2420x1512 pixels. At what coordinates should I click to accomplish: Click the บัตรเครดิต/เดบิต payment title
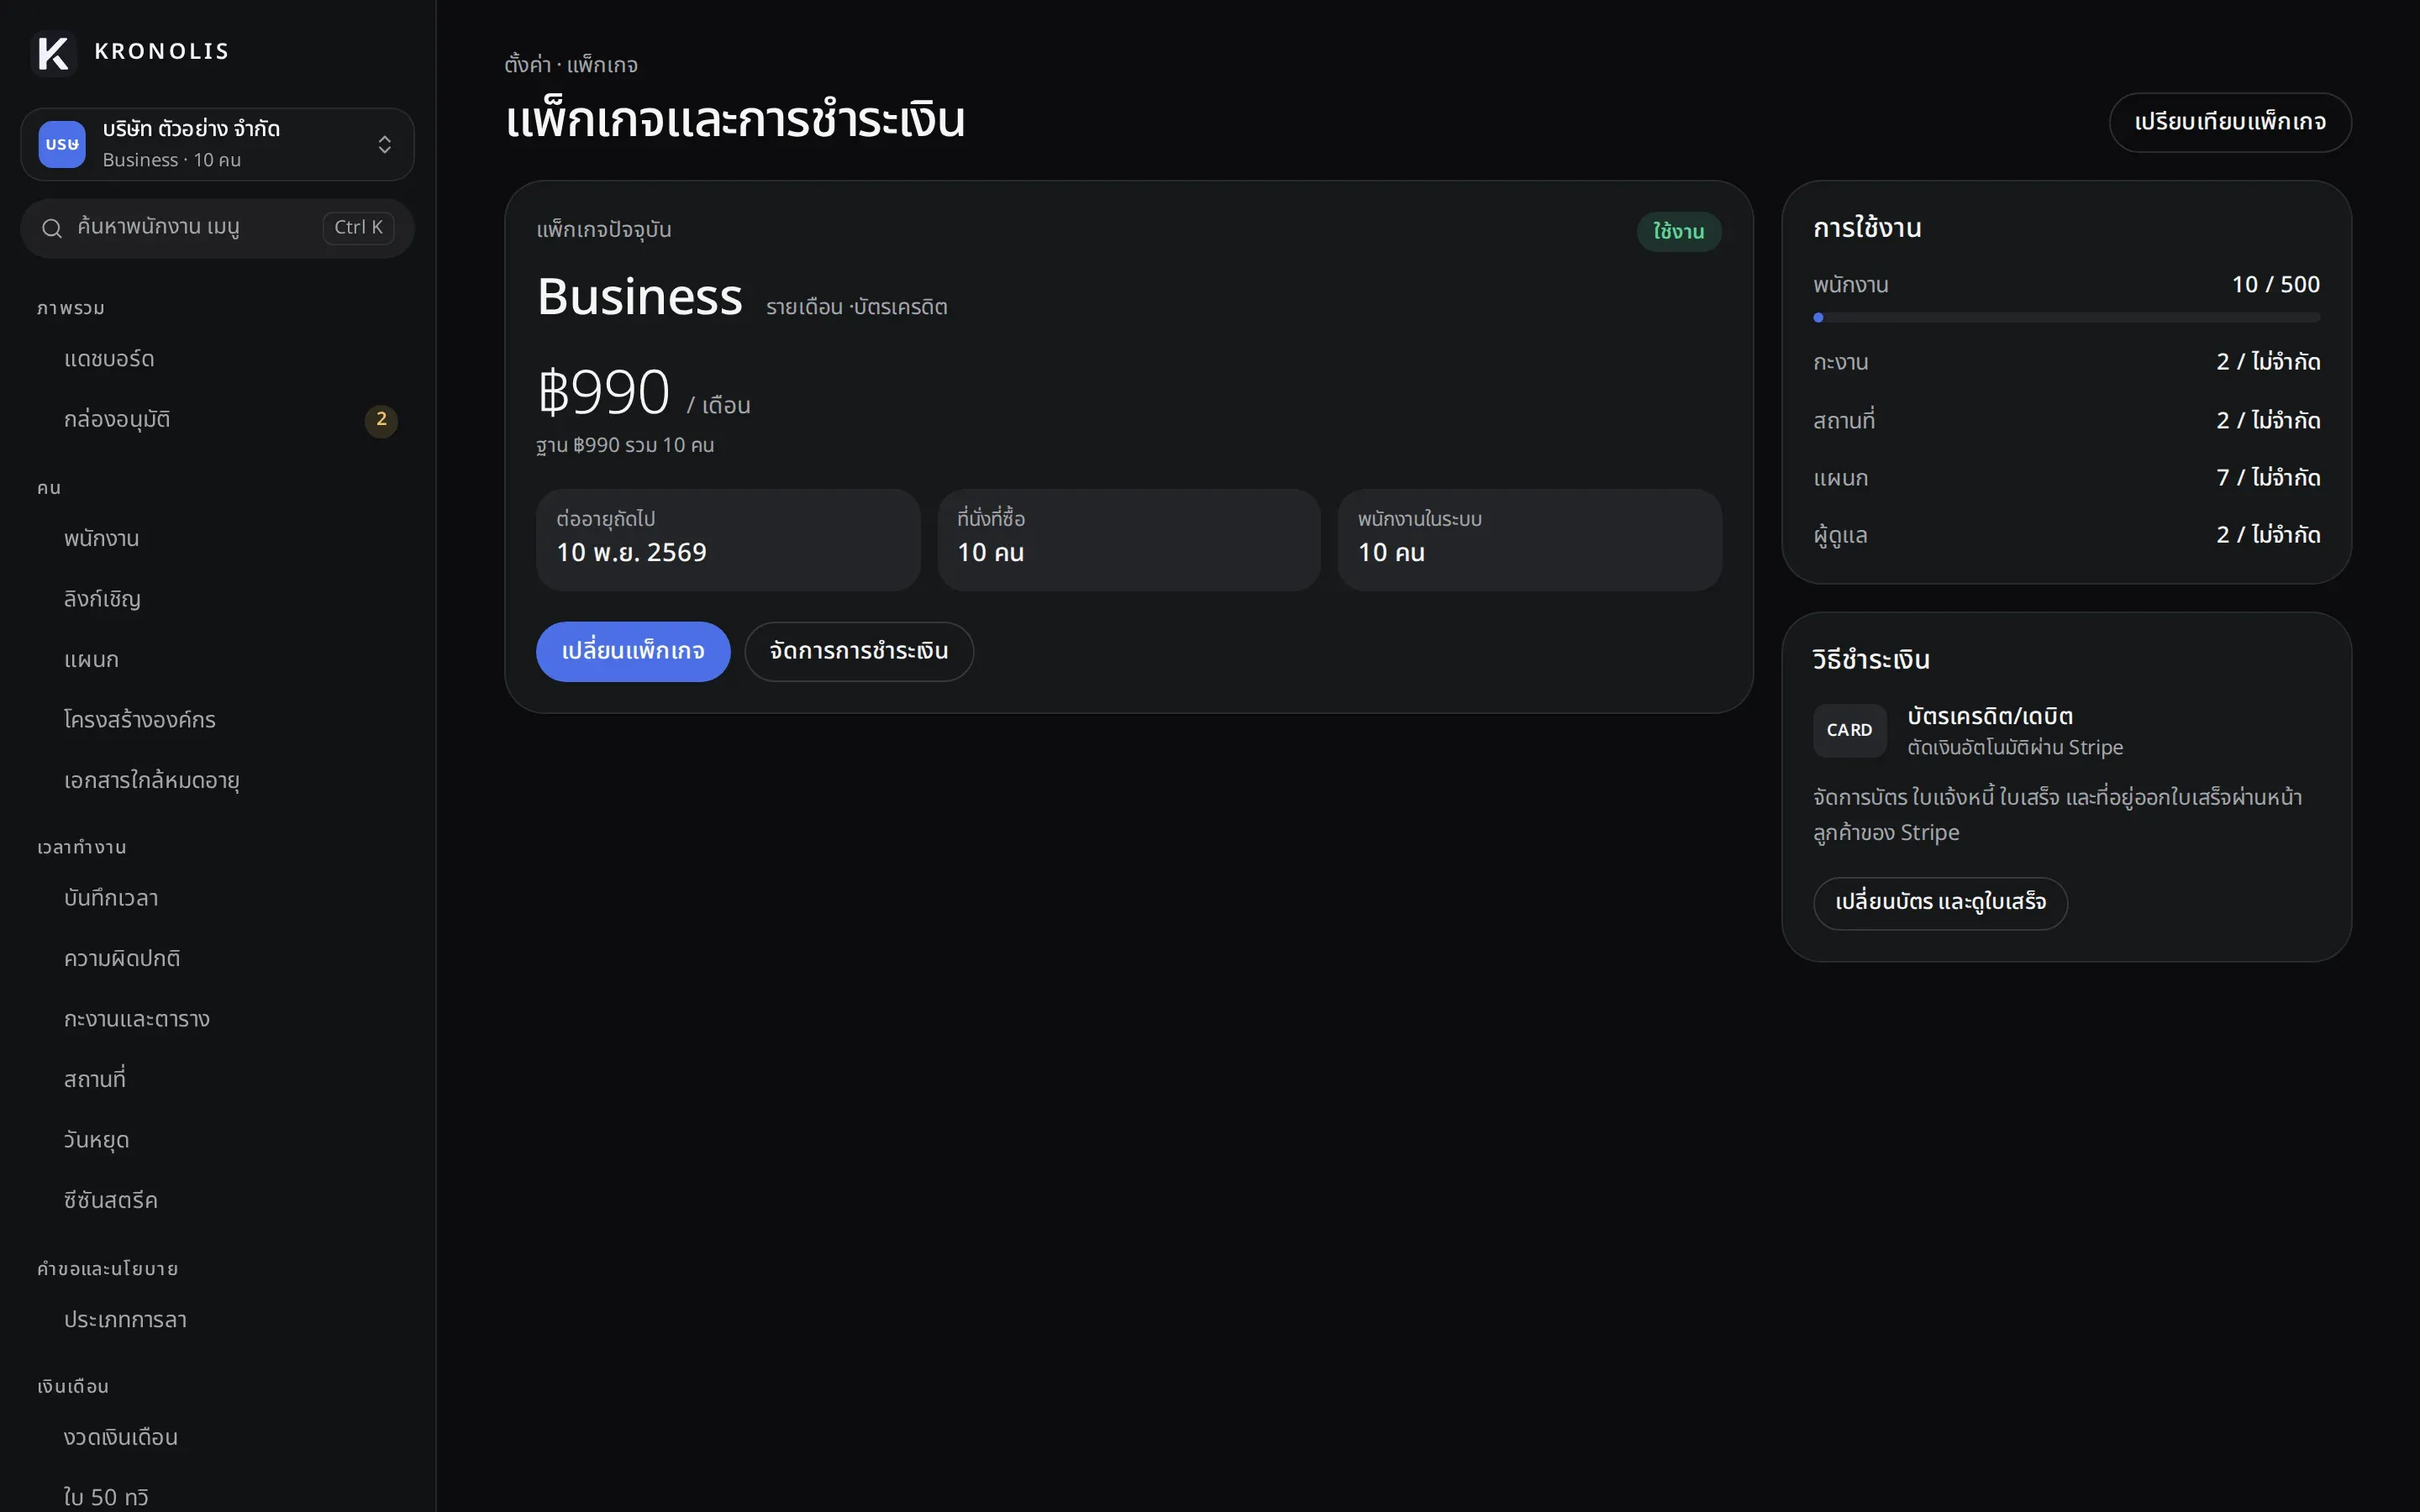(x=1990, y=717)
